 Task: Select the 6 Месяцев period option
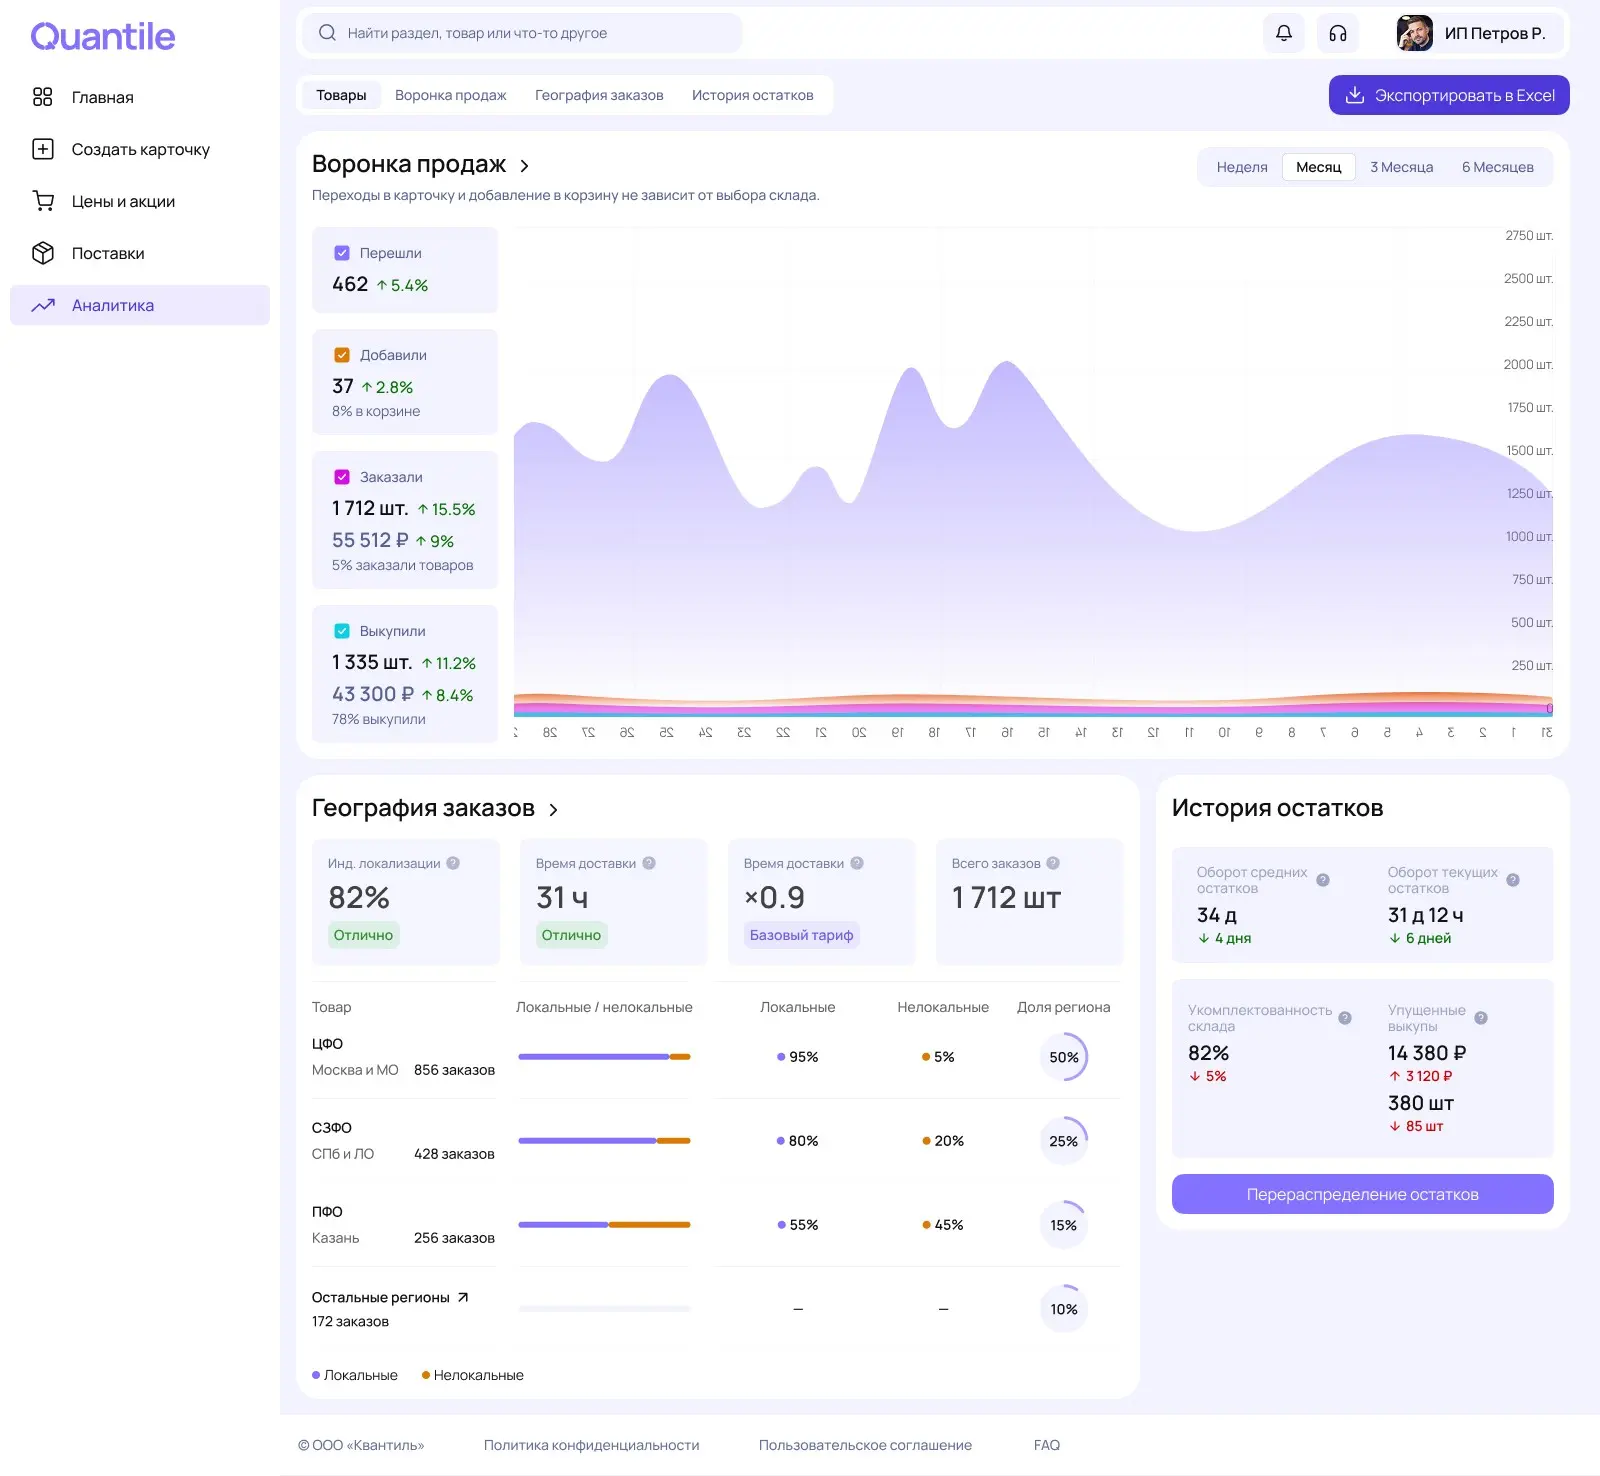pyautogui.click(x=1497, y=167)
